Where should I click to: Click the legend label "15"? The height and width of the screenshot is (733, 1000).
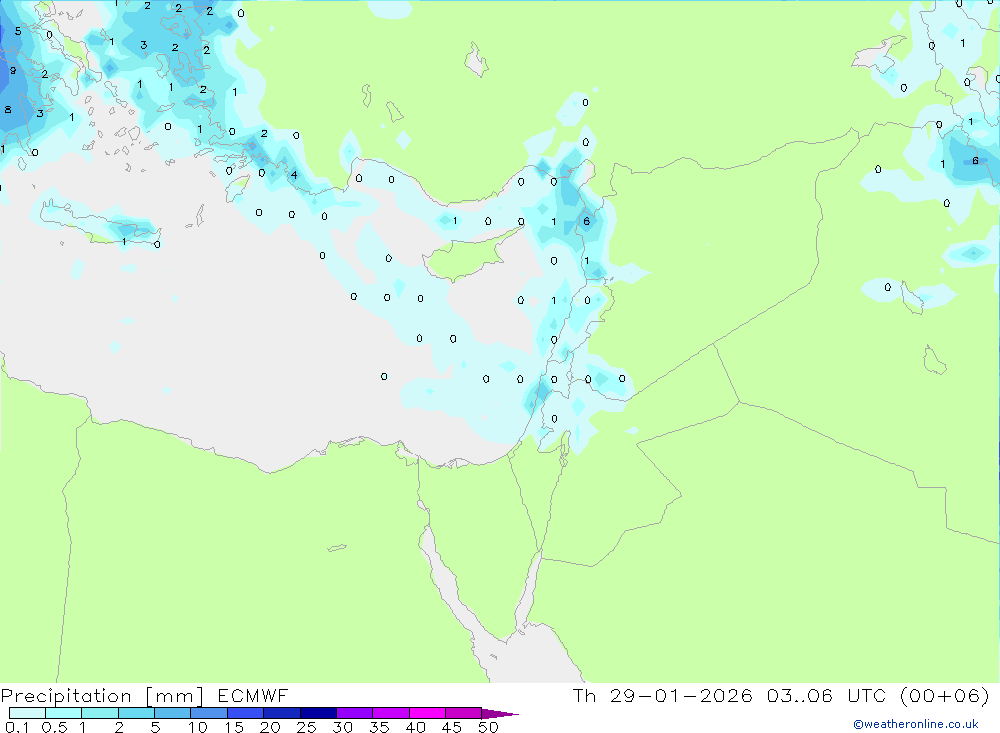coord(234,727)
